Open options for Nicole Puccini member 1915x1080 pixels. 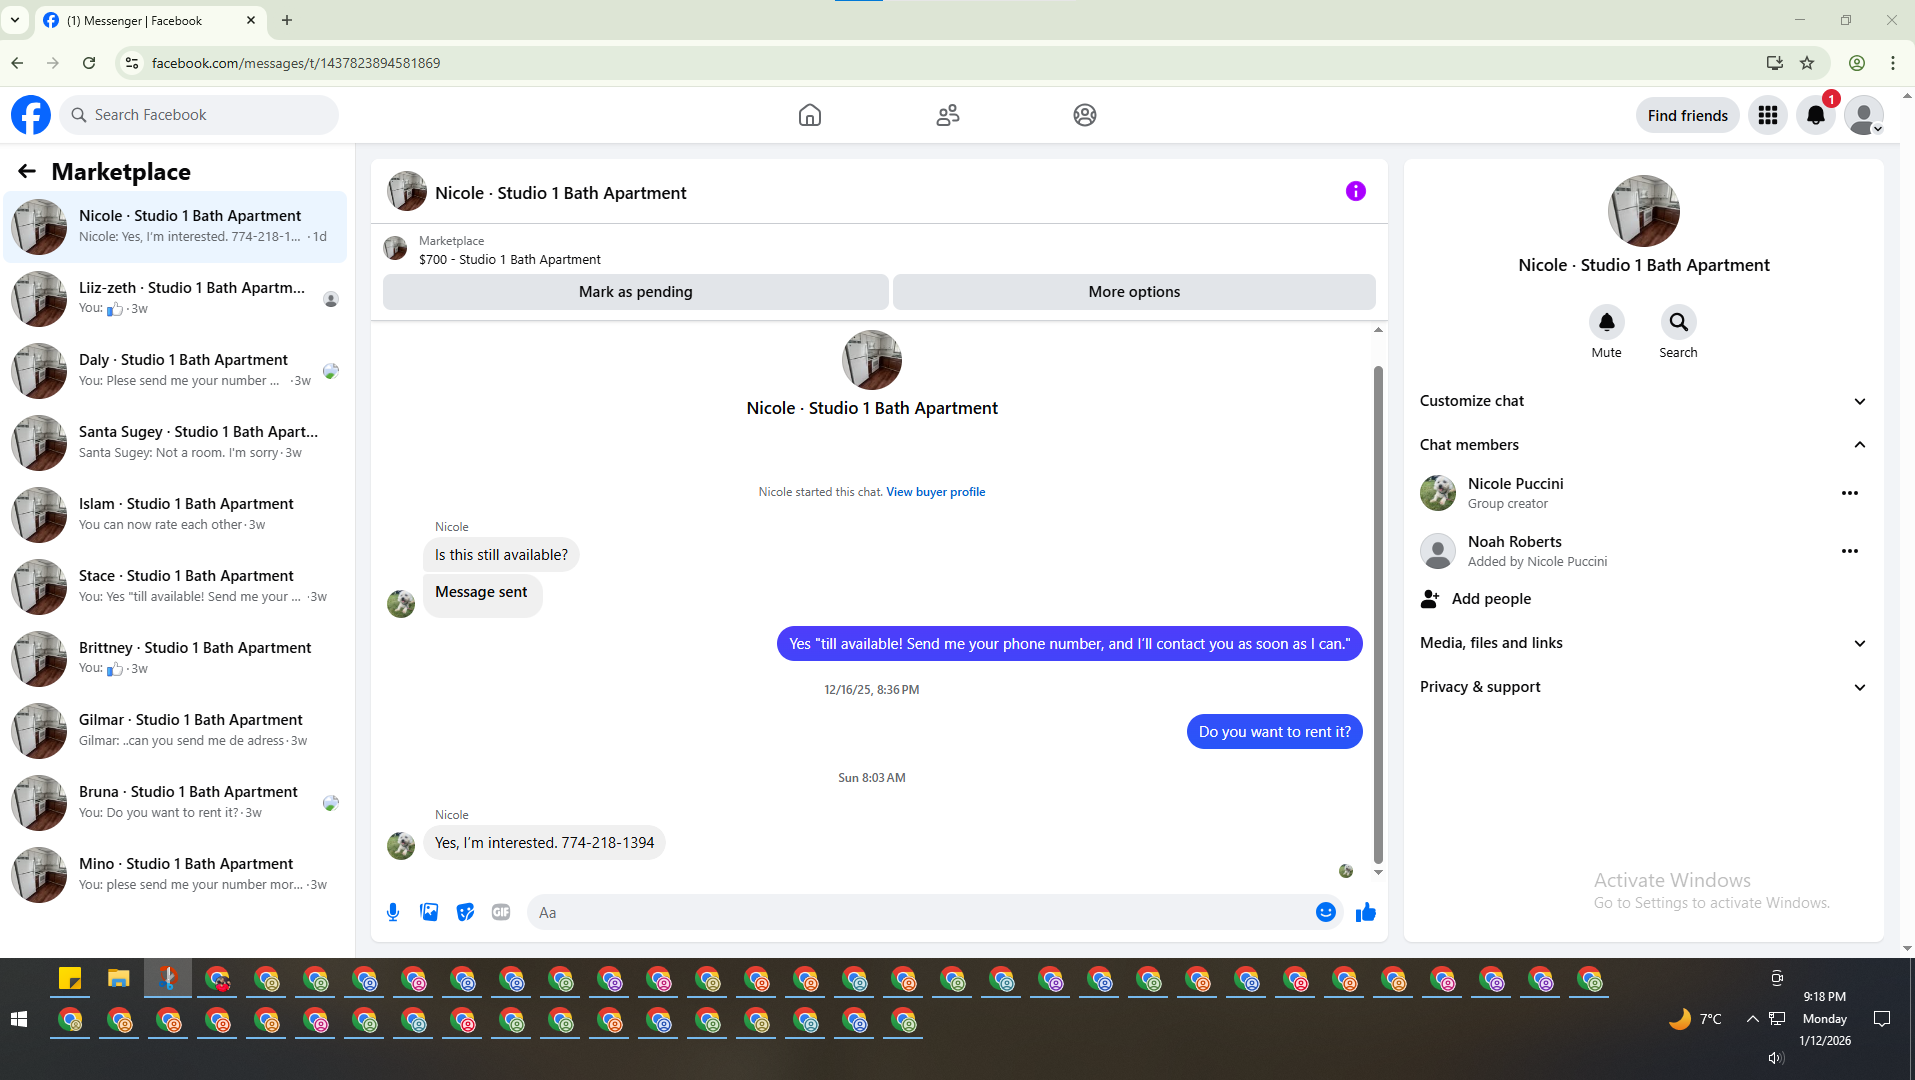click(1850, 493)
